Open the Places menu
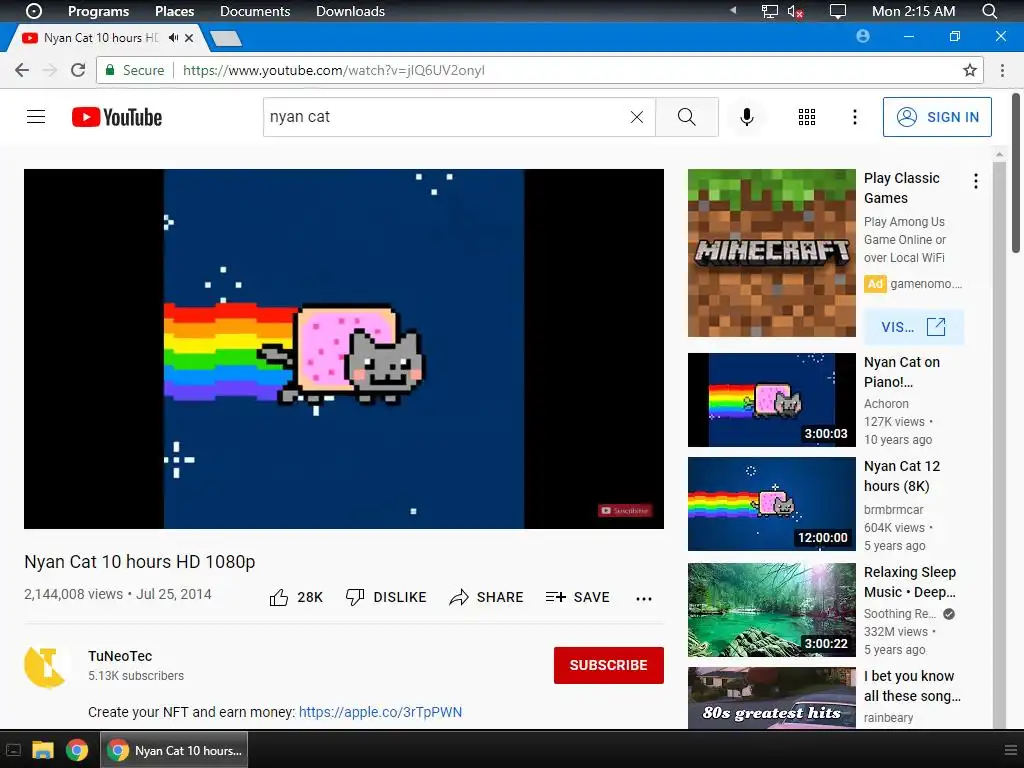The height and width of the screenshot is (768, 1024). point(174,11)
